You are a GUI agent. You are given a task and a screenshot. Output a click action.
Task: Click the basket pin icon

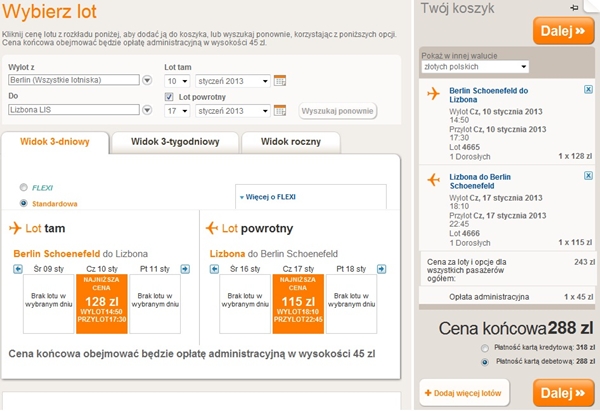click(x=574, y=7)
